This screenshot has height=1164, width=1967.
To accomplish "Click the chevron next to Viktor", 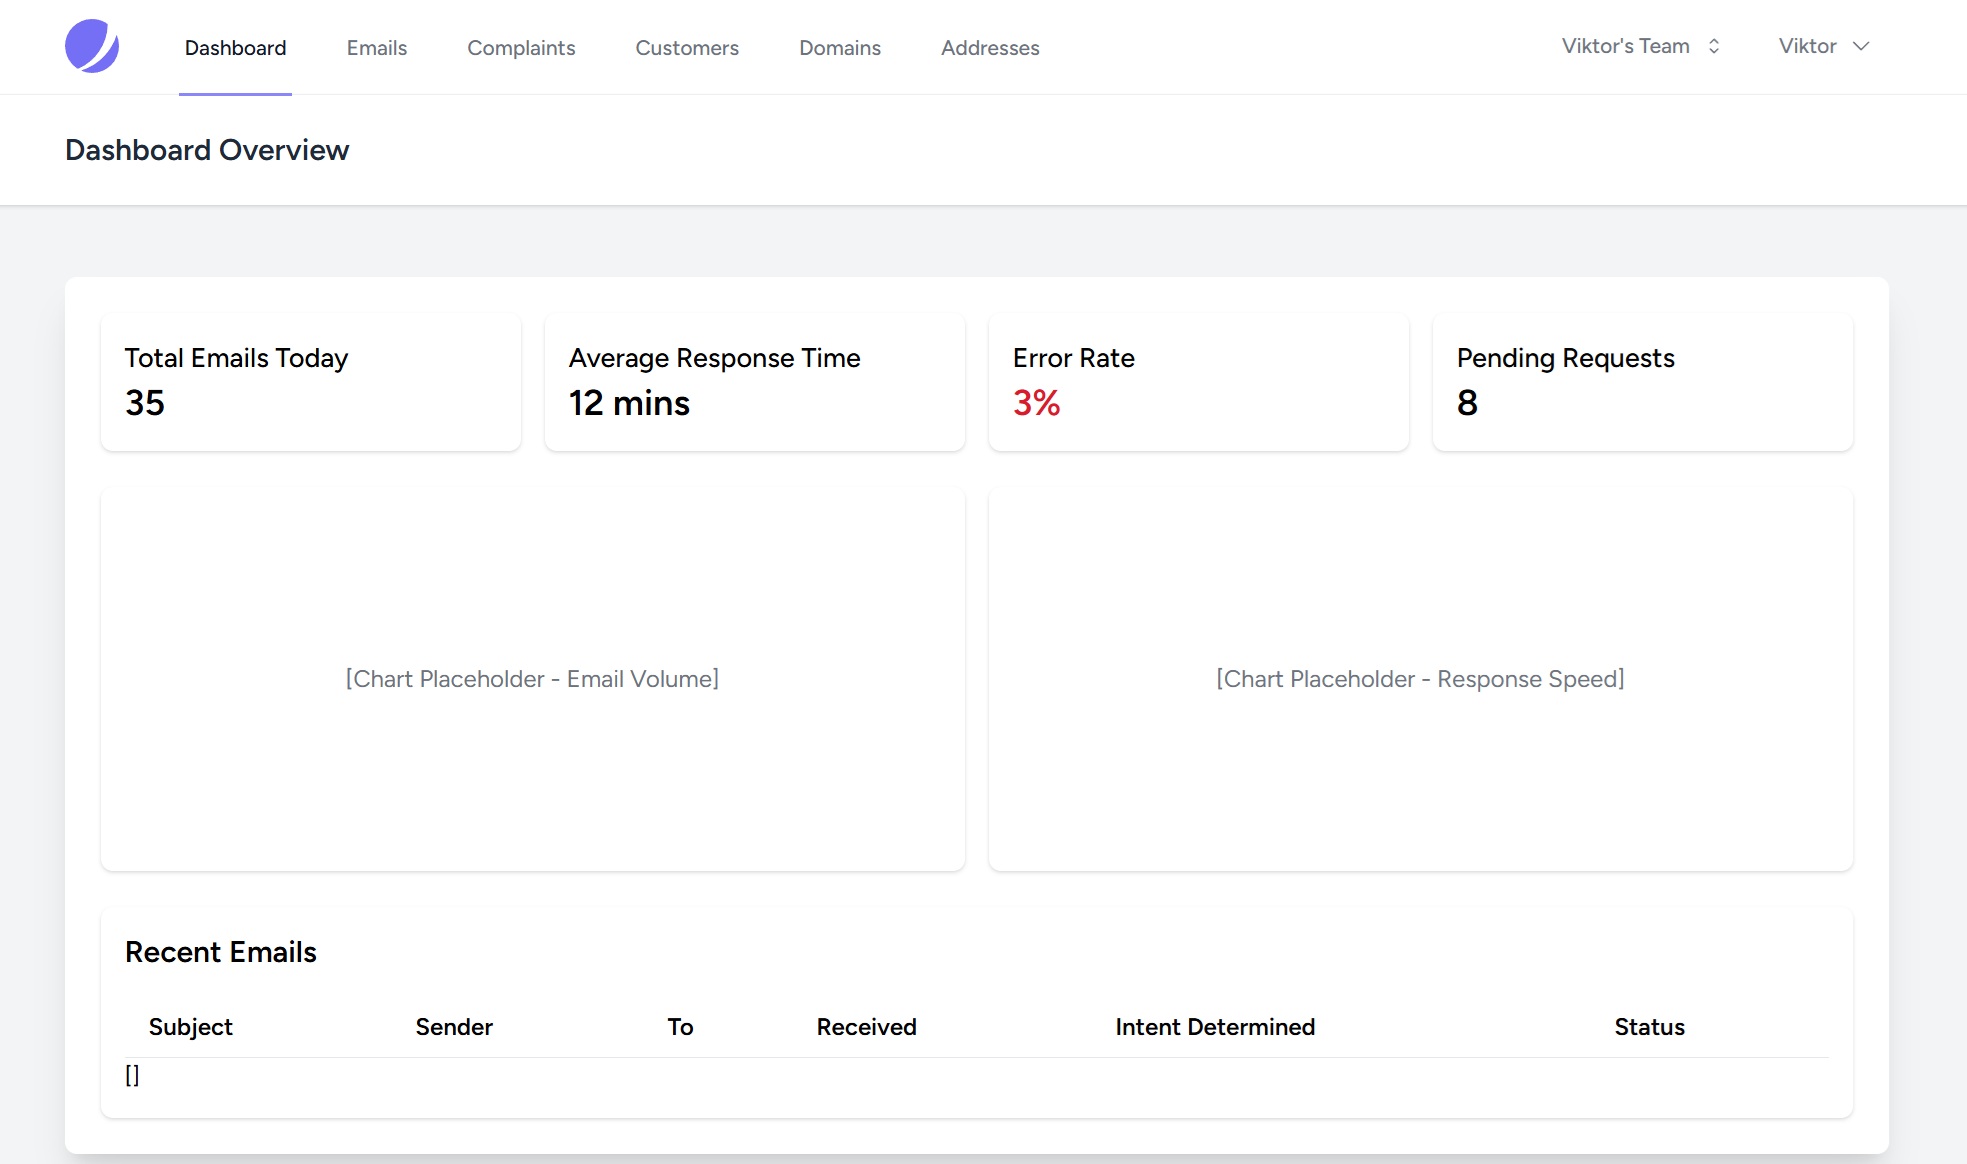I will coord(1860,46).
